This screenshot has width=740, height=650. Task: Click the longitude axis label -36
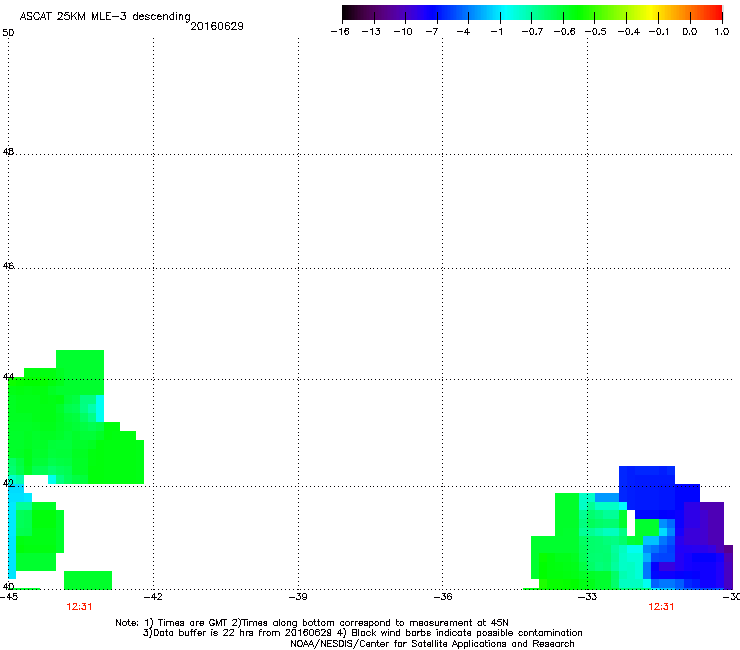443,597
